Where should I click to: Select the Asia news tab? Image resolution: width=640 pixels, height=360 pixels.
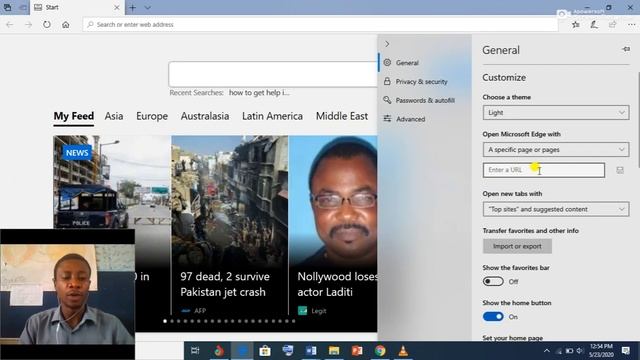tap(114, 116)
